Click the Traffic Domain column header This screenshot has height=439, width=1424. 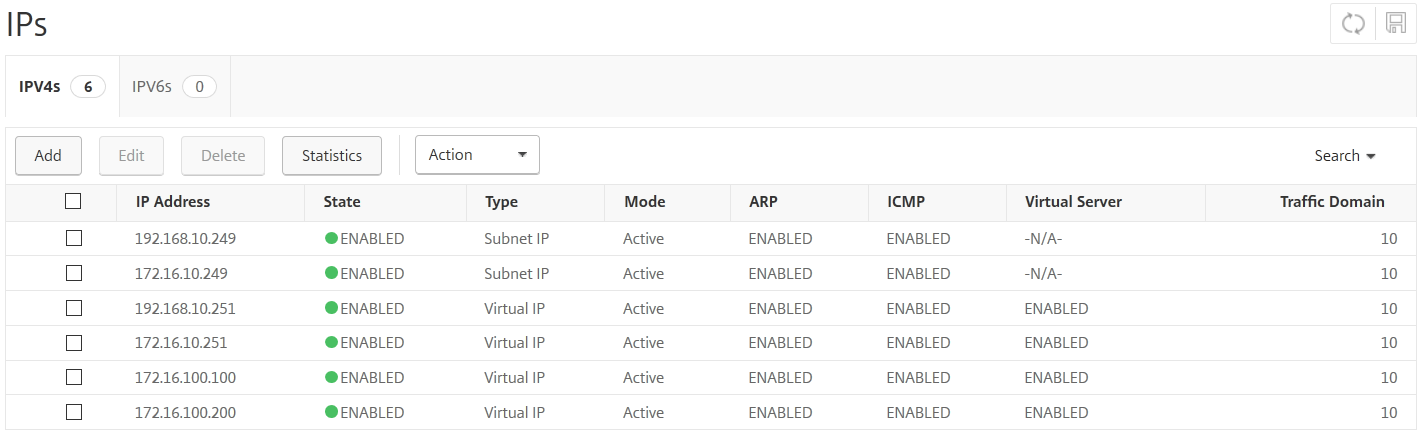pyautogui.click(x=1331, y=202)
